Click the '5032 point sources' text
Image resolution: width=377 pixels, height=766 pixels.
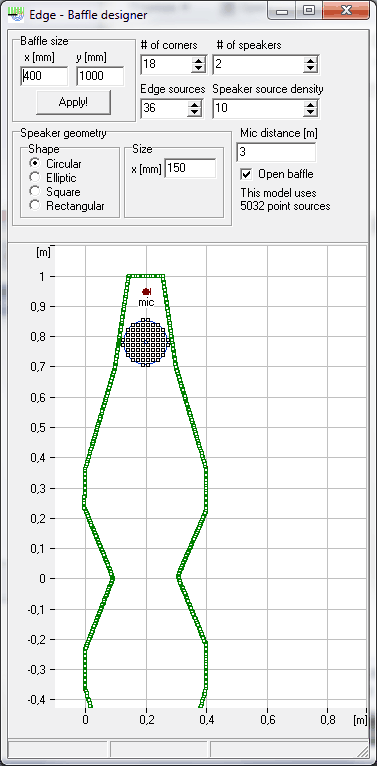285,206
